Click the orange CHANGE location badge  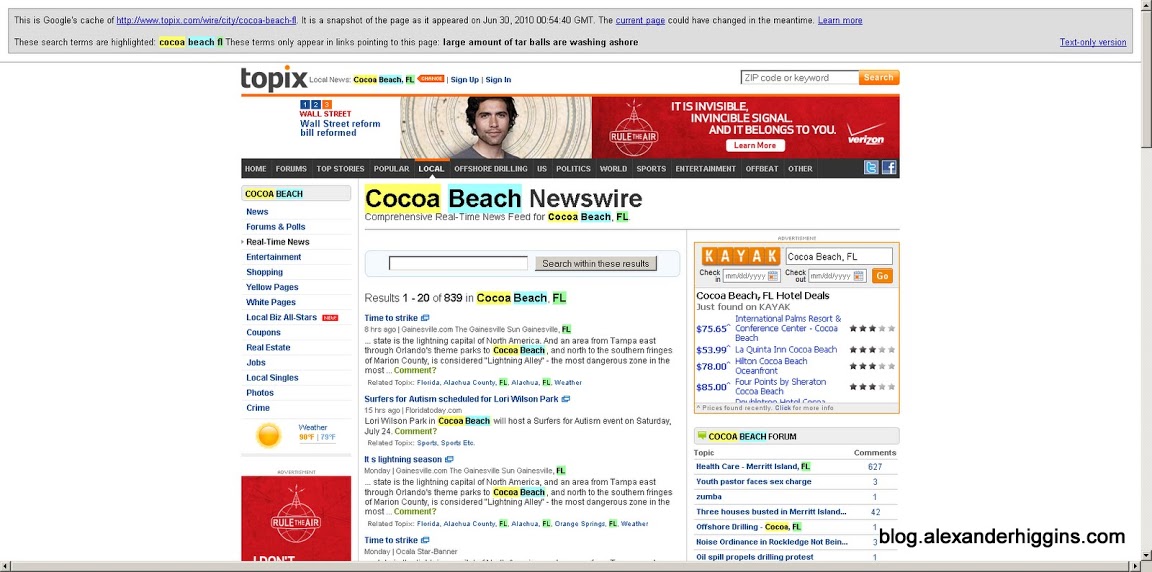(431, 79)
